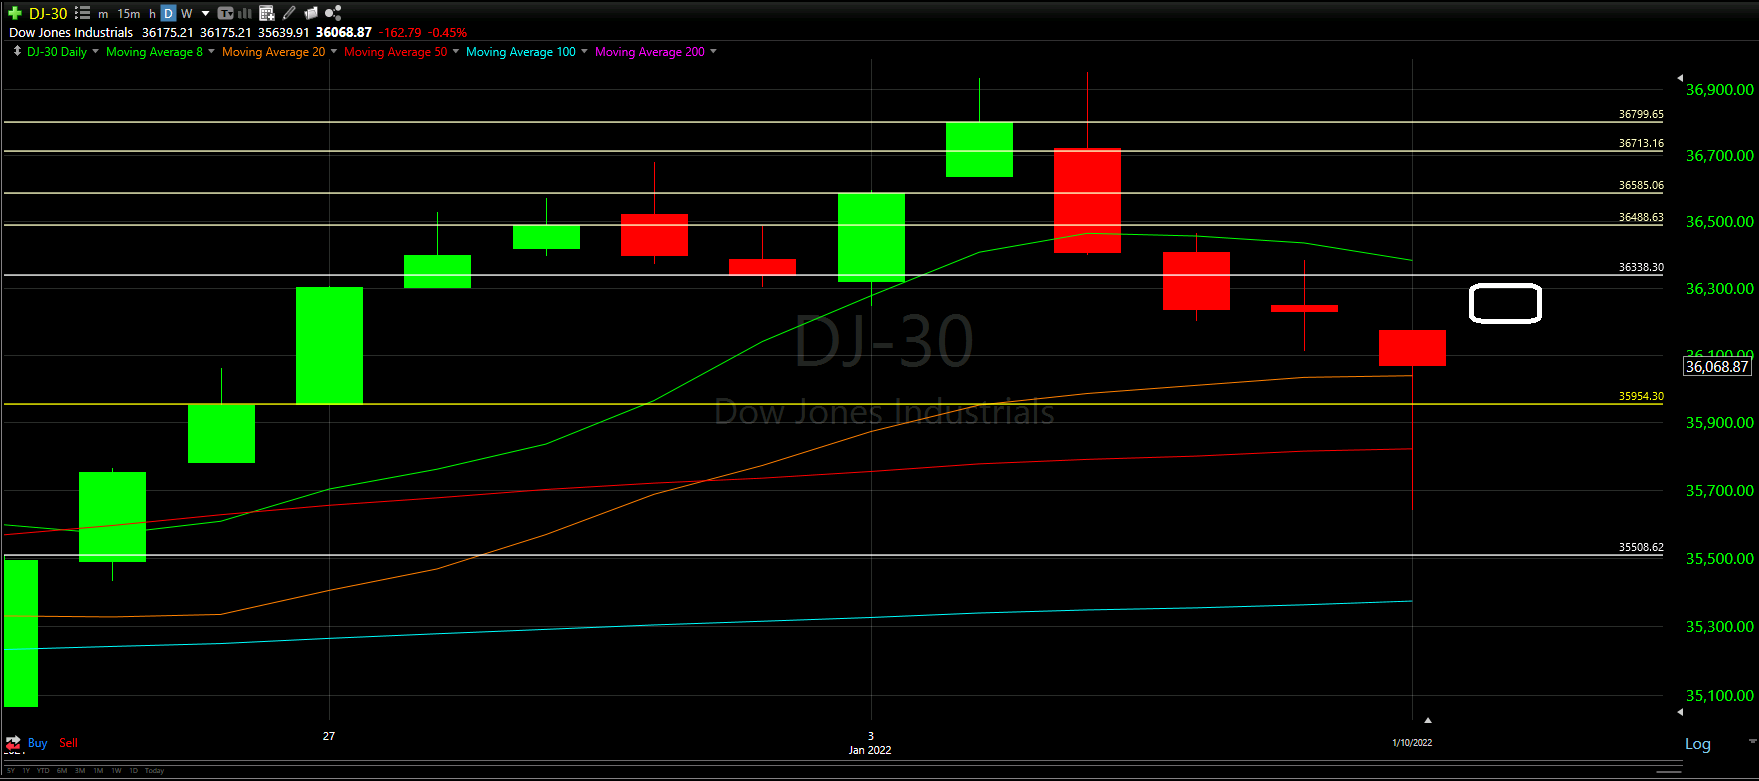1759x781 pixels.
Task: Select the 1Y range
Action: pos(26,770)
